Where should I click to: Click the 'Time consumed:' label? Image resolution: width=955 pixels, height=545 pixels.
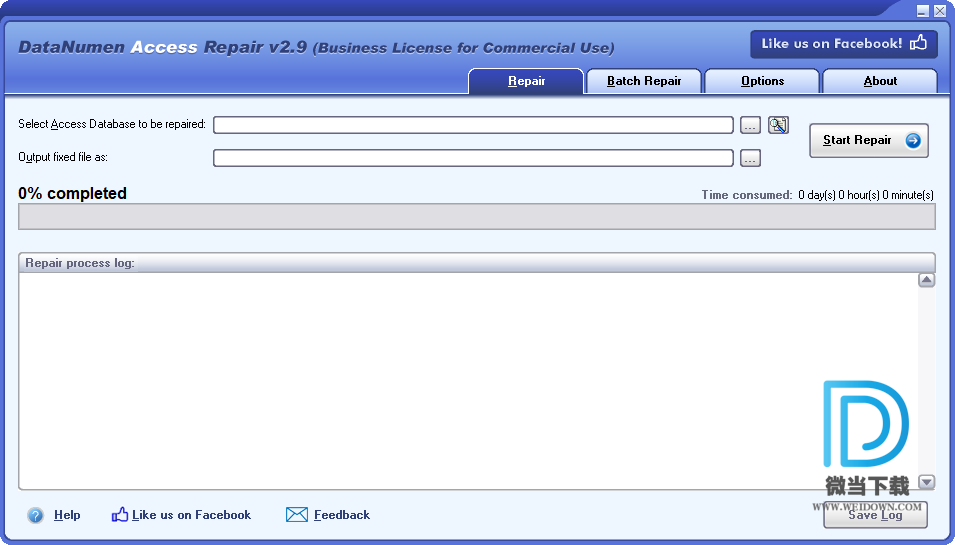click(x=747, y=195)
